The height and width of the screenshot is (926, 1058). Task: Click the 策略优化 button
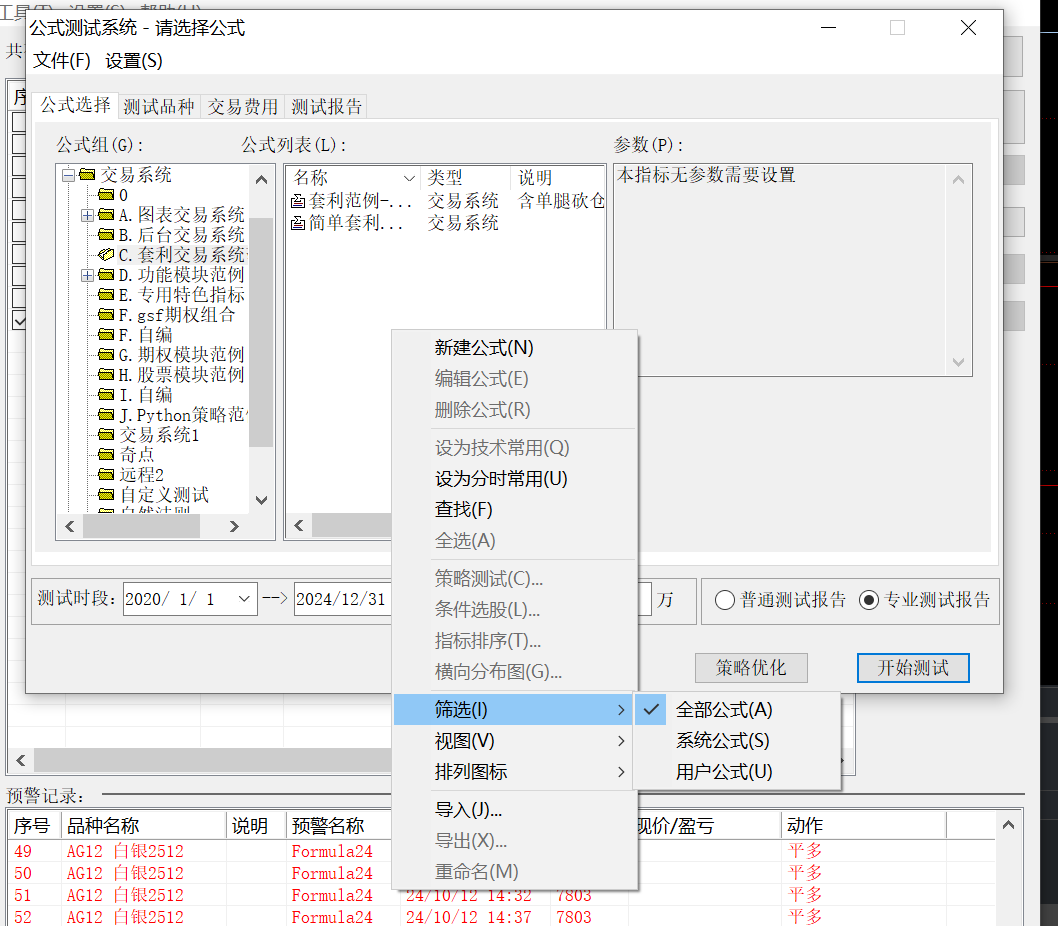pos(751,668)
